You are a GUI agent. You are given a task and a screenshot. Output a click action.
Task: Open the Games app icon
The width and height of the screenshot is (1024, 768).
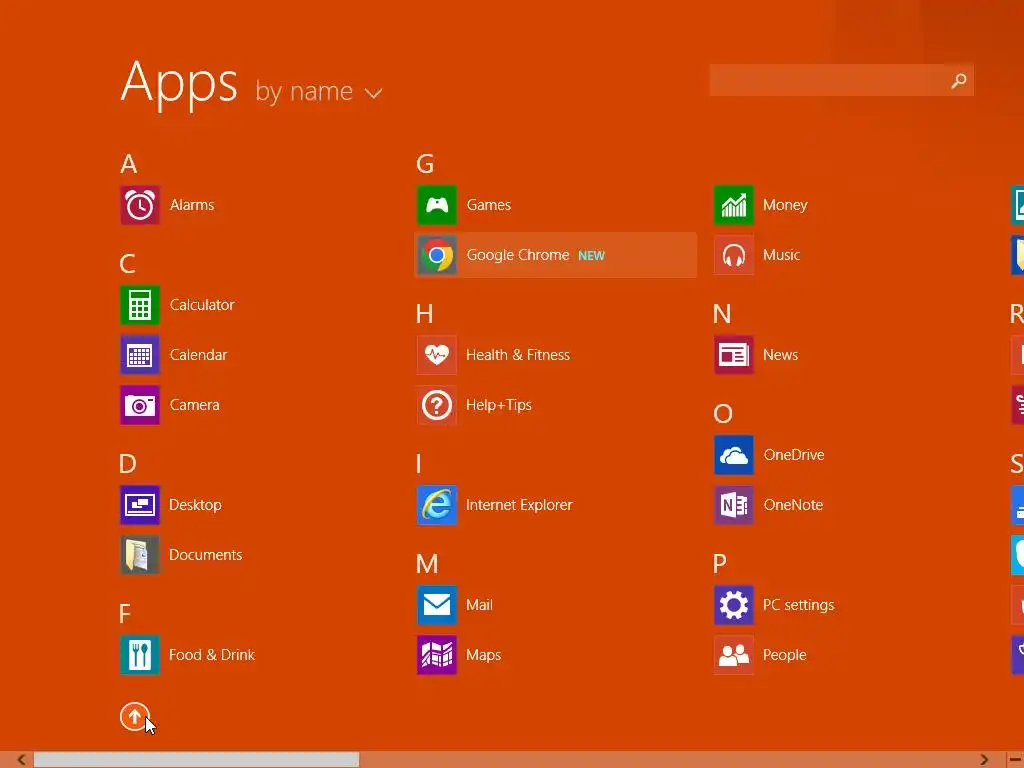pos(437,205)
